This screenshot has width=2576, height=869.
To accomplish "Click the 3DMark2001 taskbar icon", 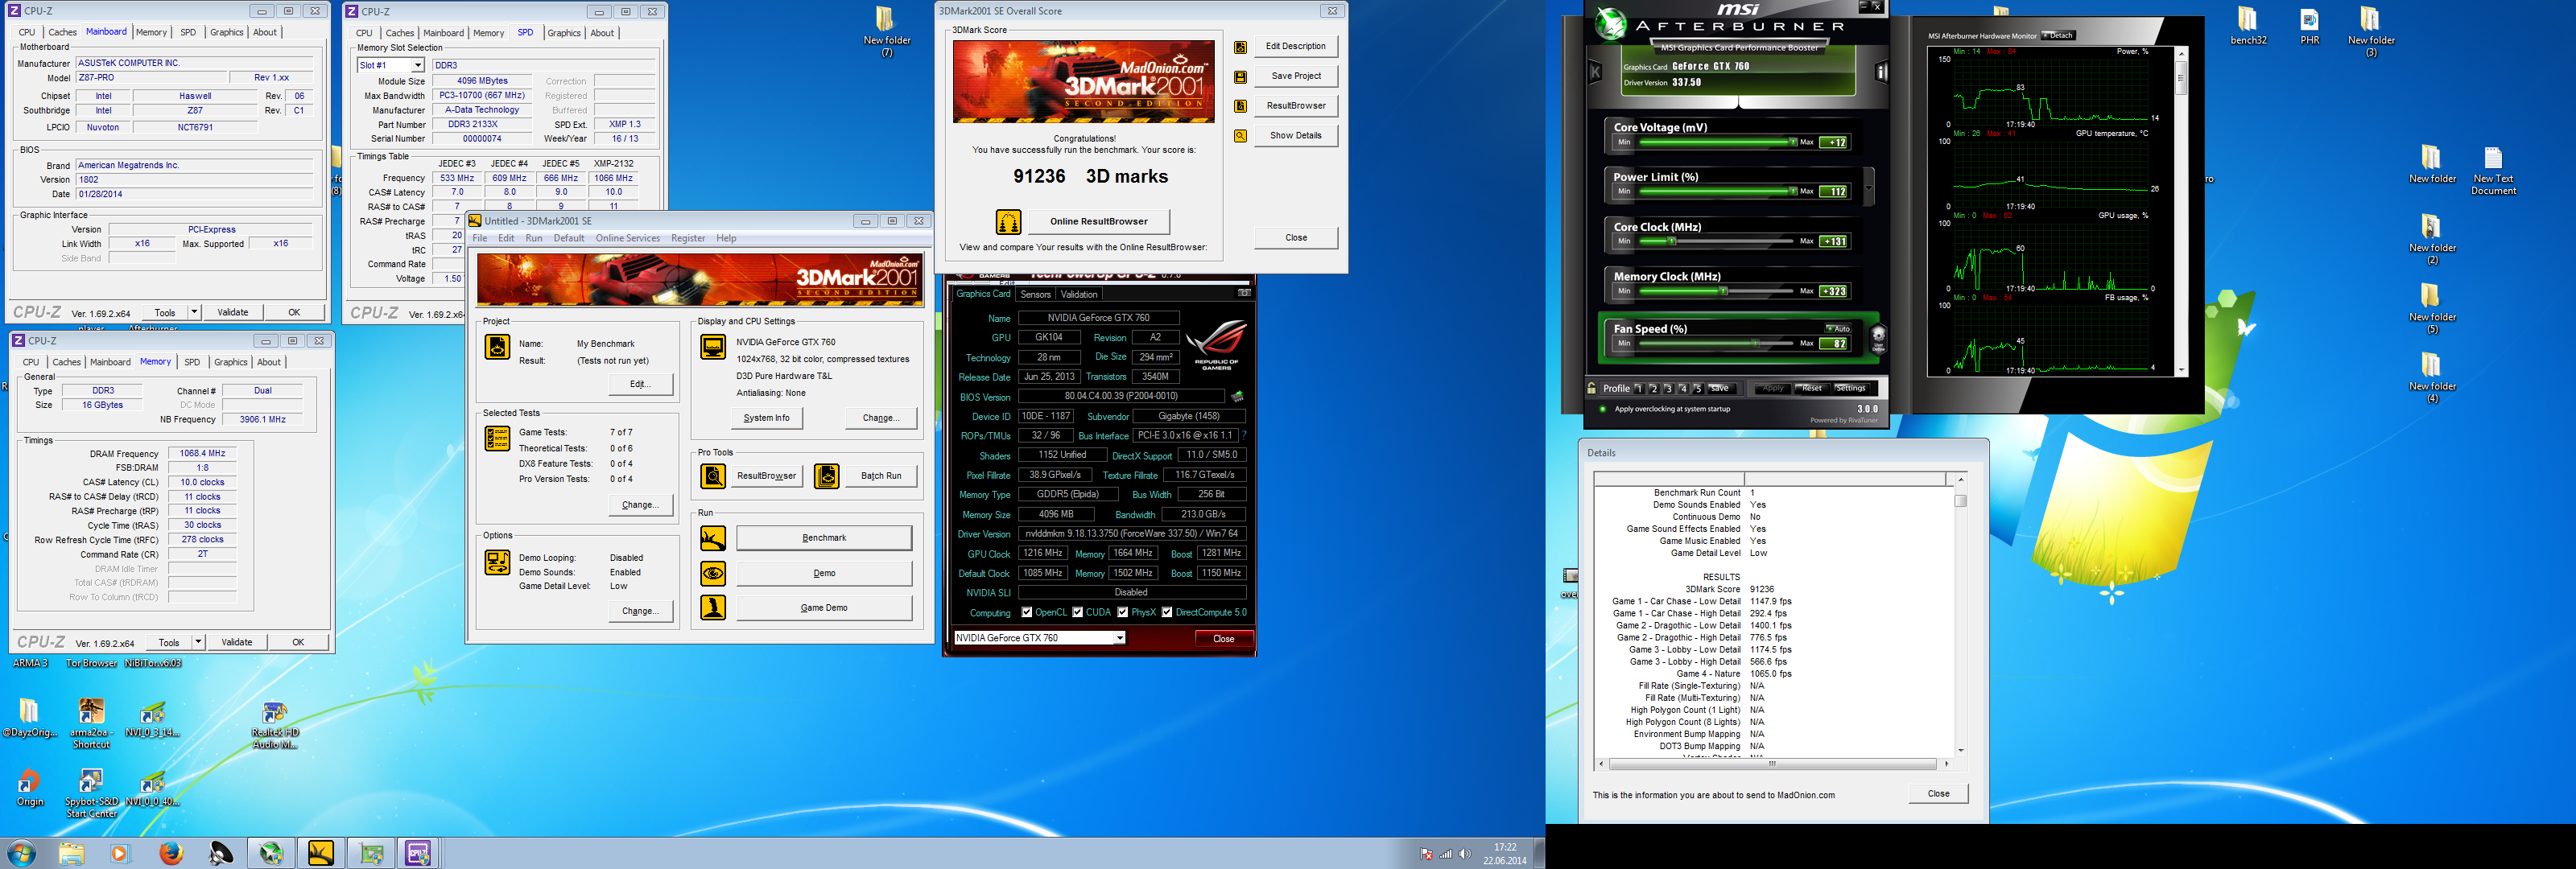I will [321, 853].
